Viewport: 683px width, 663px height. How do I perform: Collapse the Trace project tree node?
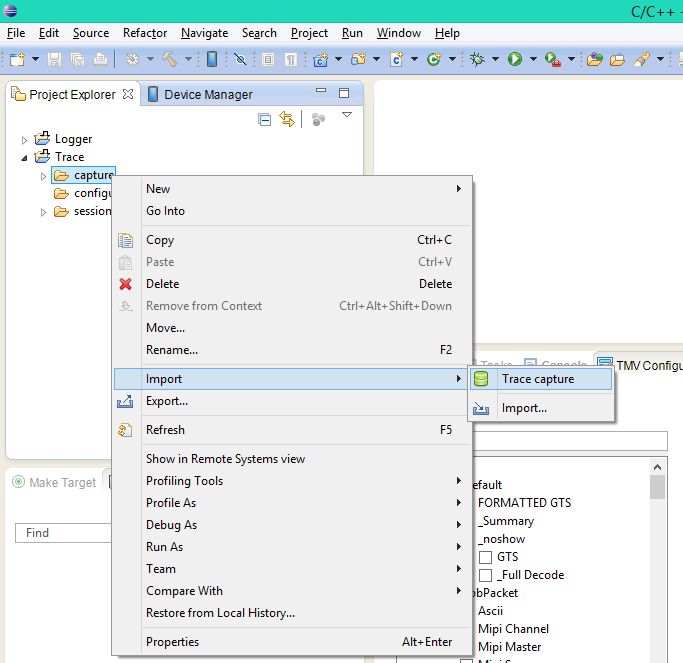pos(25,157)
